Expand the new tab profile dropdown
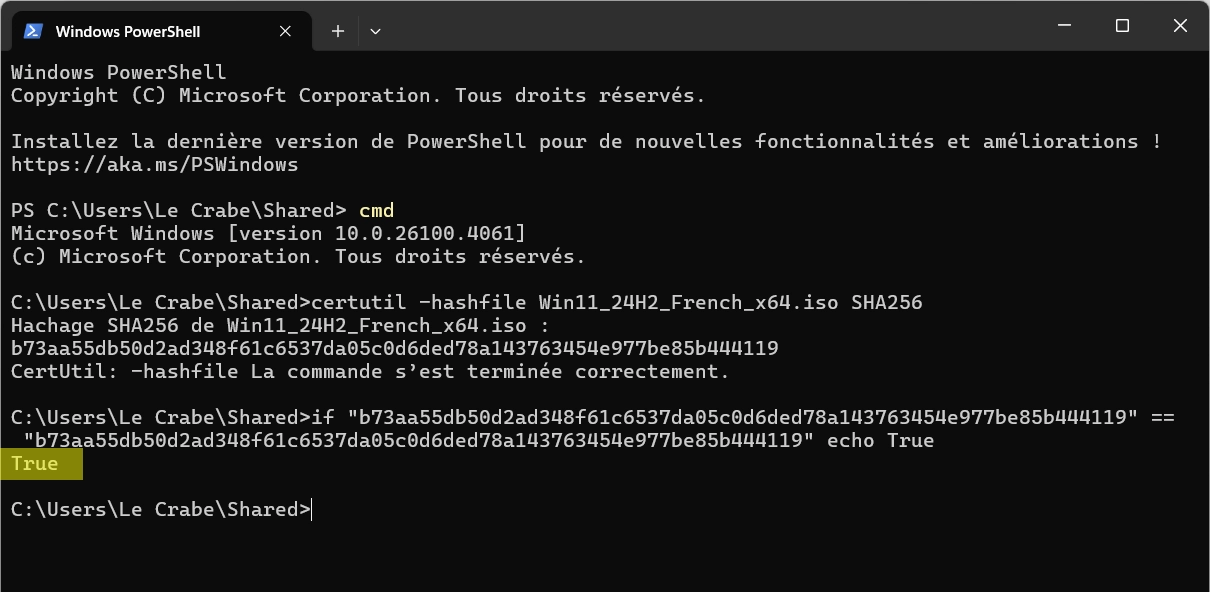This screenshot has width=1210, height=592. pos(375,31)
